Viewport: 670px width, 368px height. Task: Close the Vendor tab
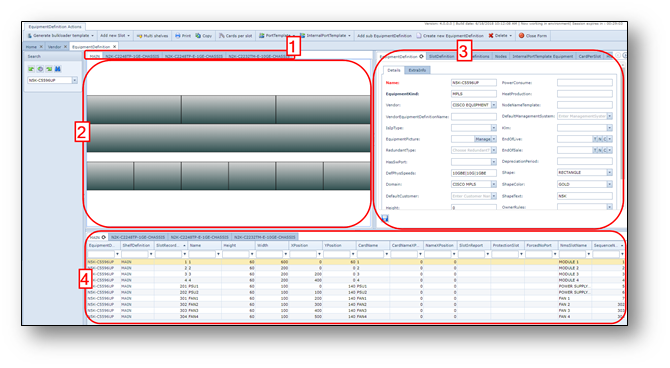point(65,47)
